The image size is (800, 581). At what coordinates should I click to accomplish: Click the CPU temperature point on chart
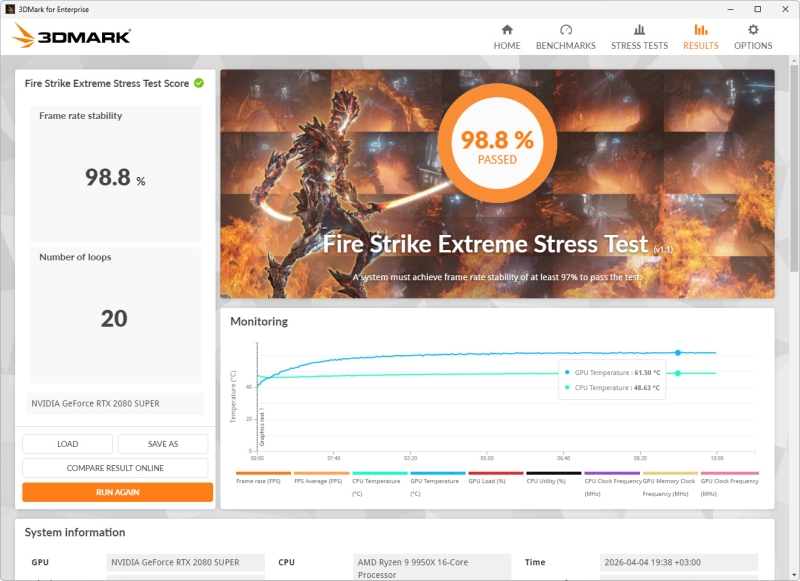point(678,373)
